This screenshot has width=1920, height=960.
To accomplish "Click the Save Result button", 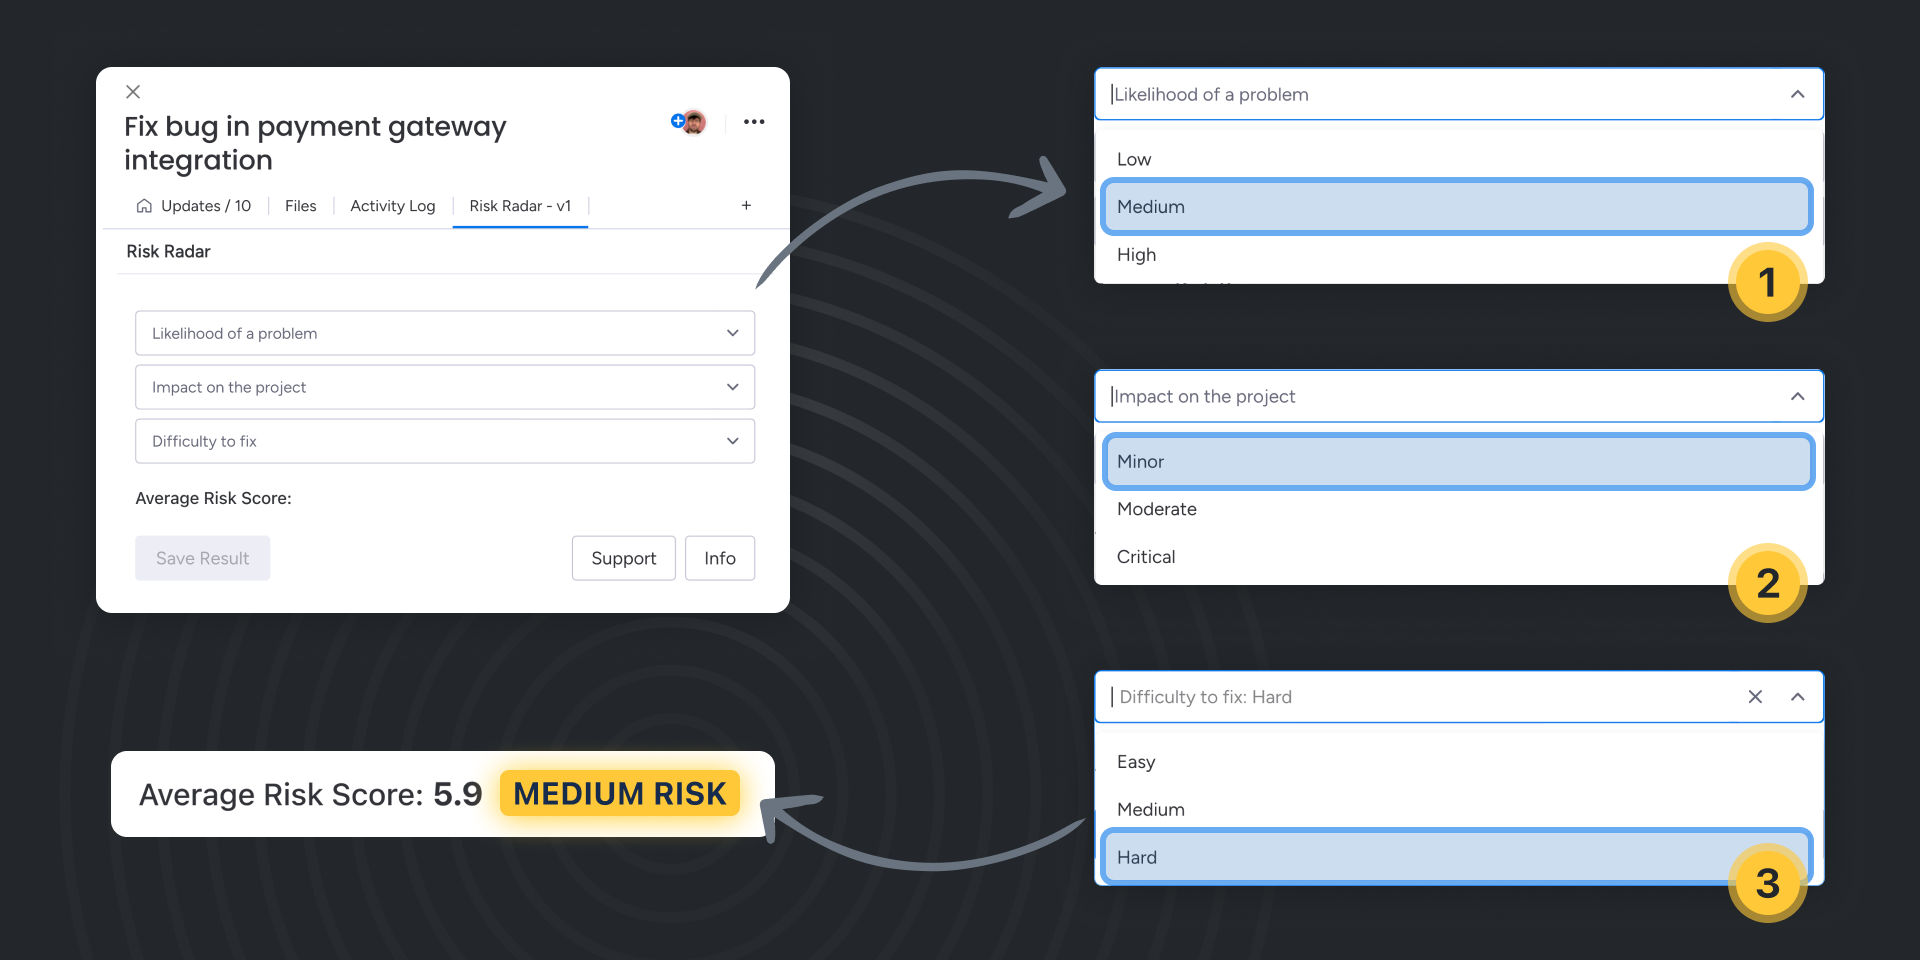I will pos(202,558).
